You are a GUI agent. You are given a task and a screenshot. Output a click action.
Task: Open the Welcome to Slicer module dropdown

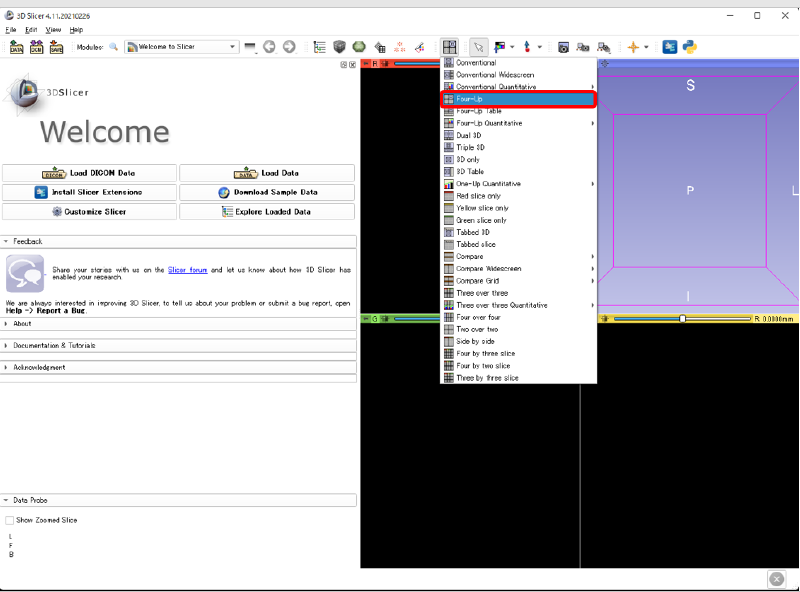click(x=181, y=47)
